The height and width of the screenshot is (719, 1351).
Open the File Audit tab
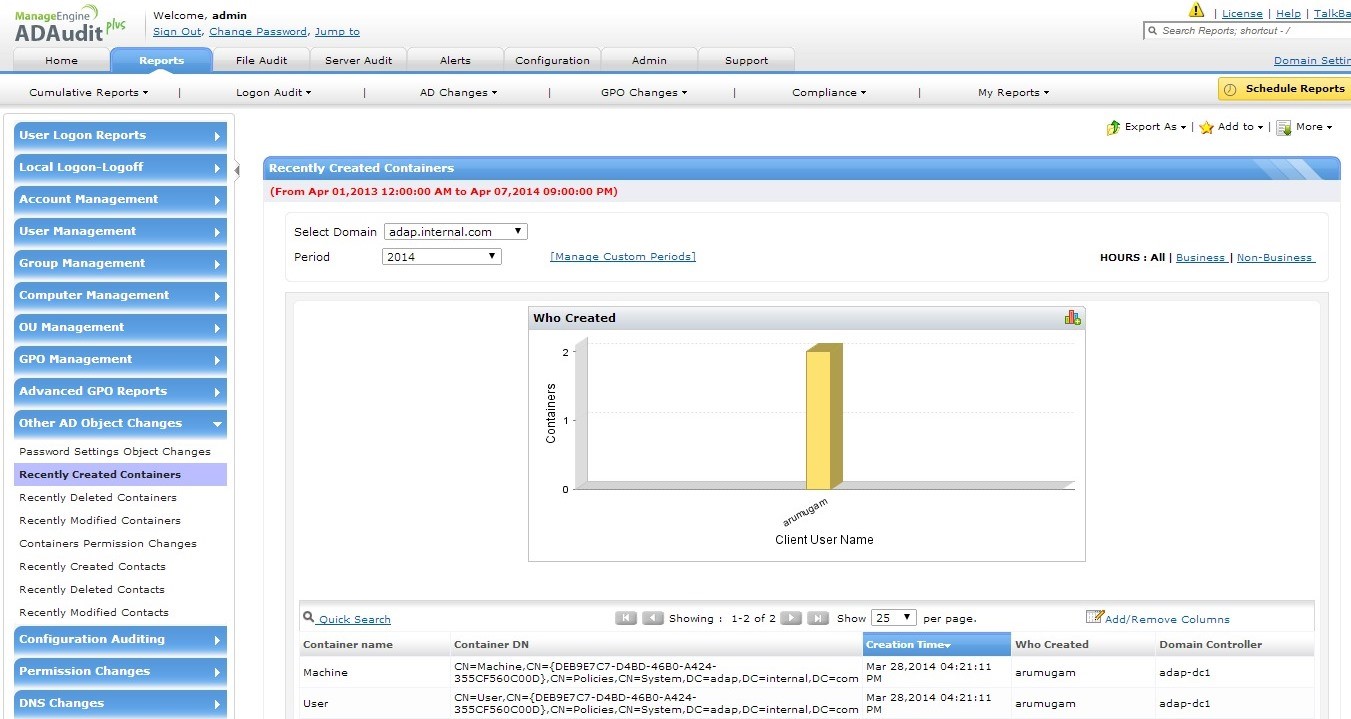(261, 60)
